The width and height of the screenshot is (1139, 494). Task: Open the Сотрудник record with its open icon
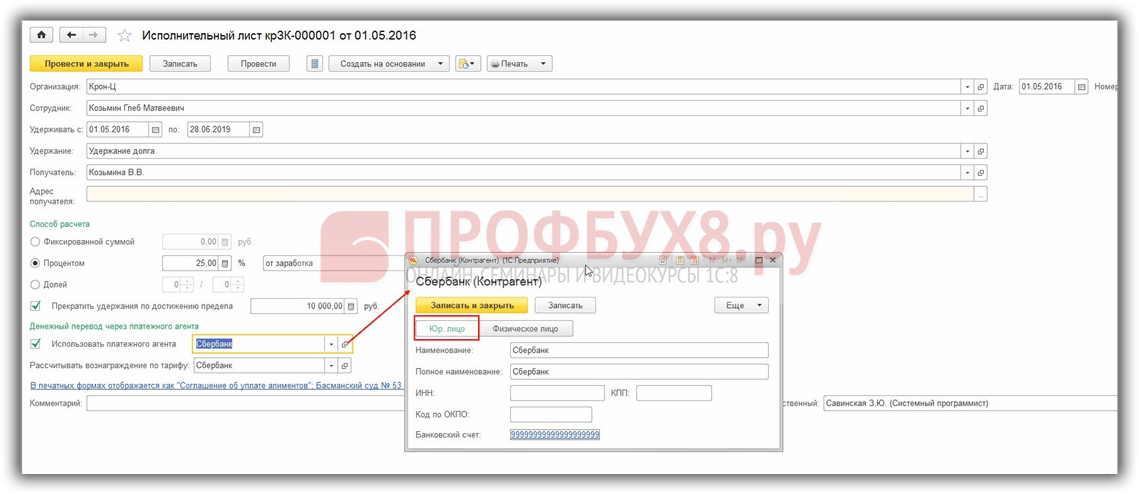point(981,108)
